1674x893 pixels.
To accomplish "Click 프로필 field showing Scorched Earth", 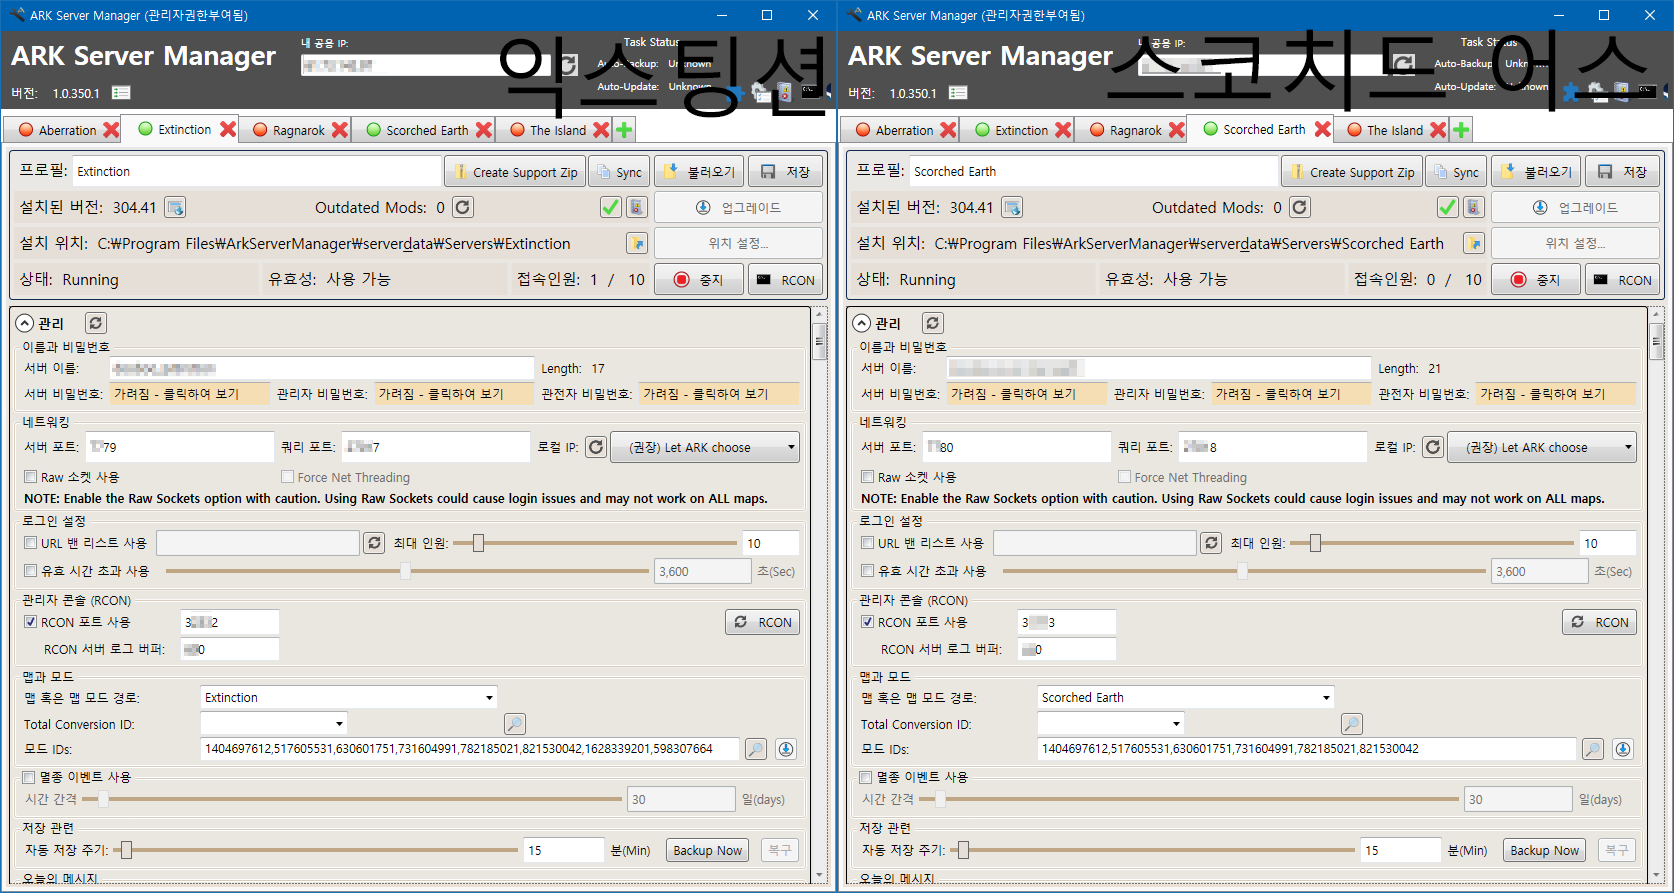I will [x=1093, y=172].
